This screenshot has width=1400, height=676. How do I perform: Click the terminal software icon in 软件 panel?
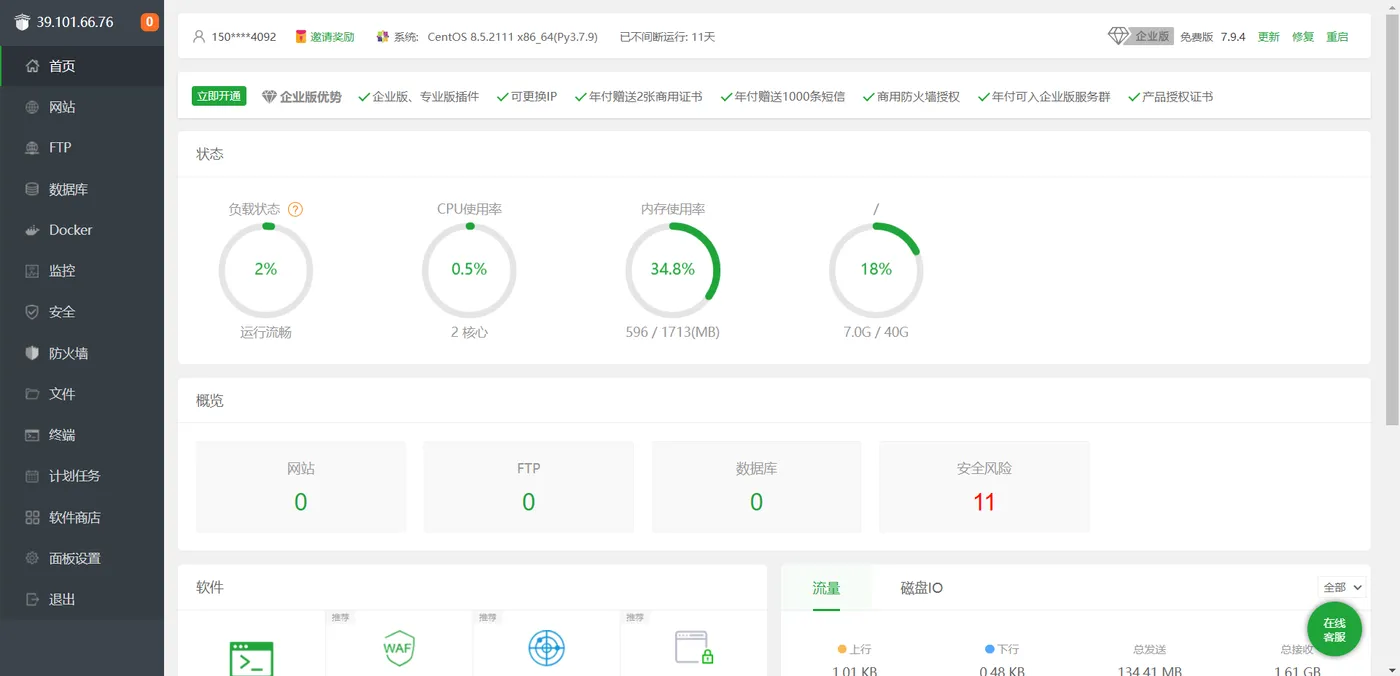(251, 659)
